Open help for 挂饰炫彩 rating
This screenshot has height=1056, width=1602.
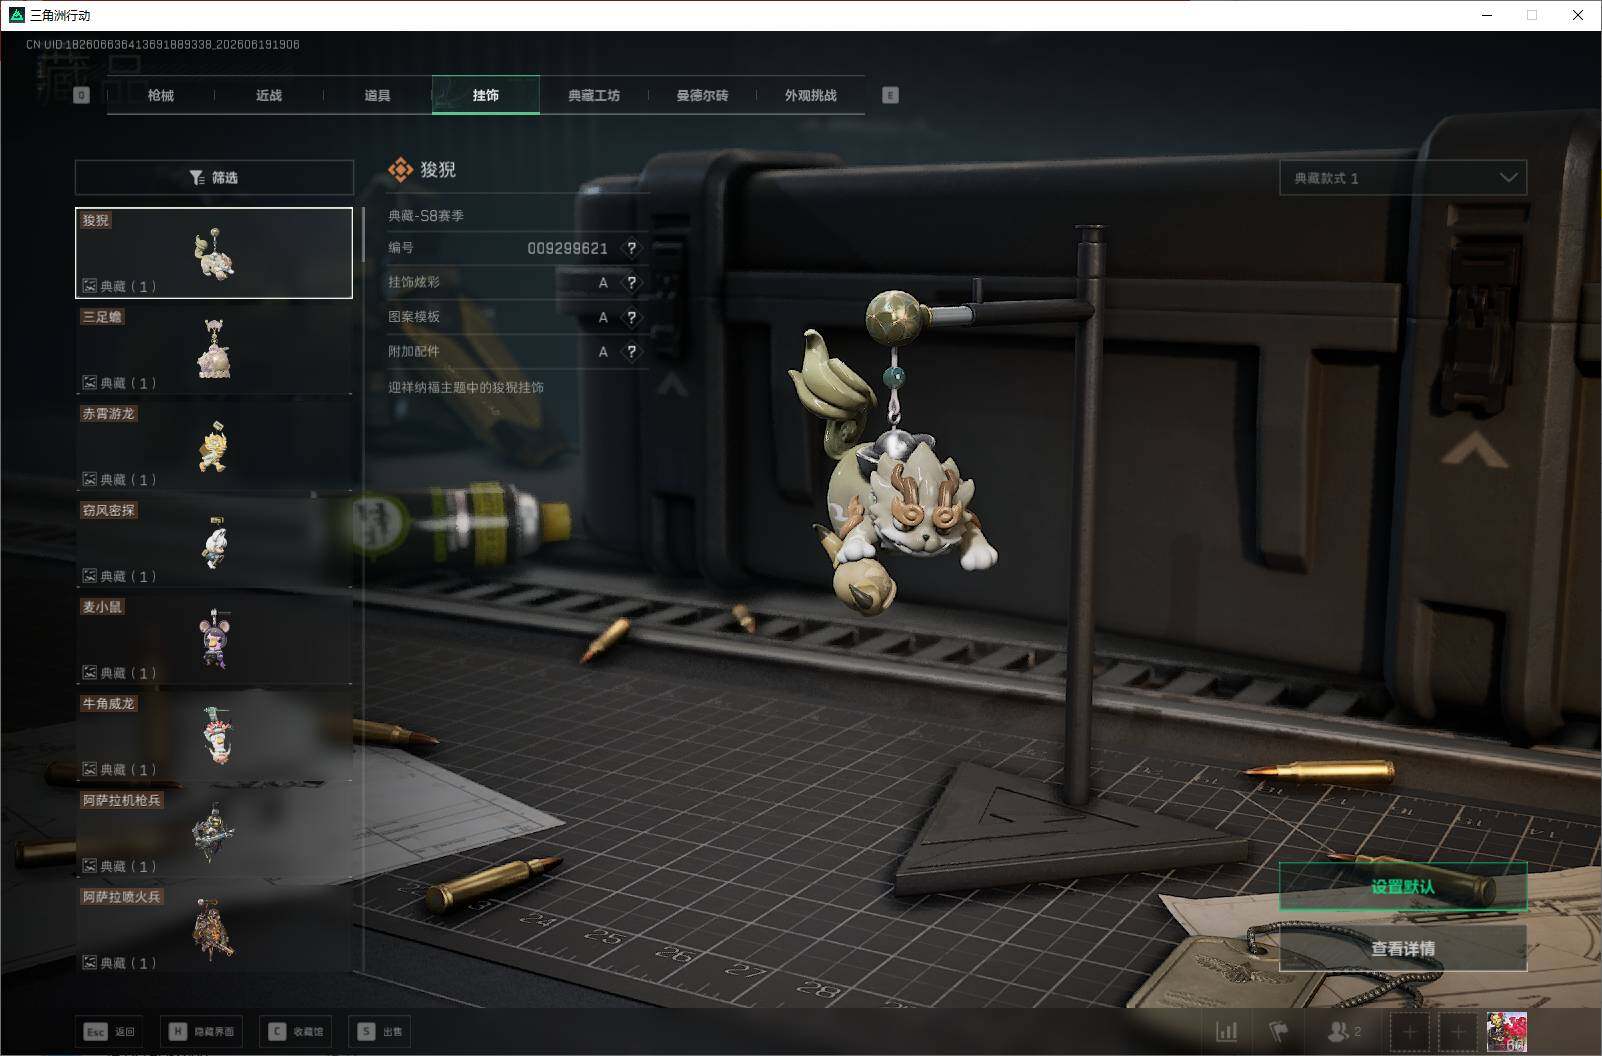(x=631, y=283)
